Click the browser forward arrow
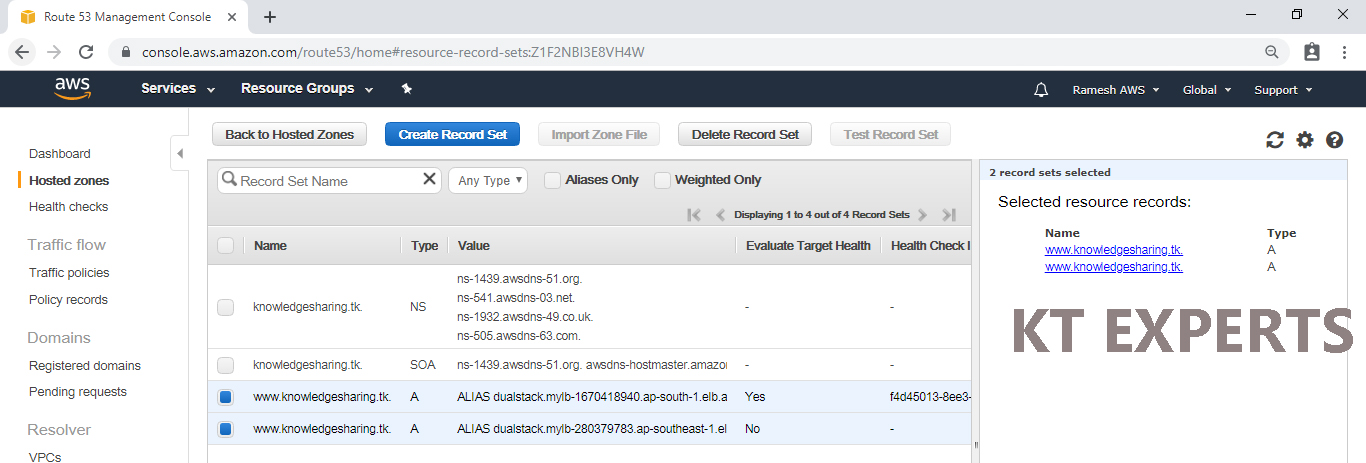Screen dimensions: 1366x463 pyautogui.click(x=54, y=52)
